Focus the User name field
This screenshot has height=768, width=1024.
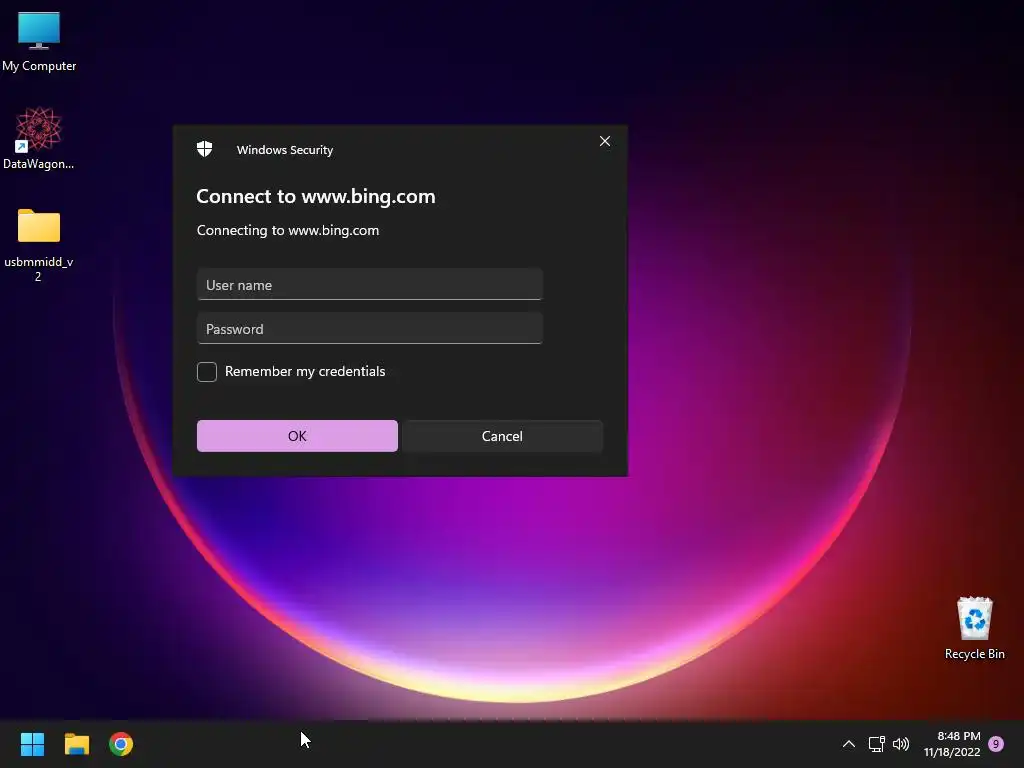[370, 284]
